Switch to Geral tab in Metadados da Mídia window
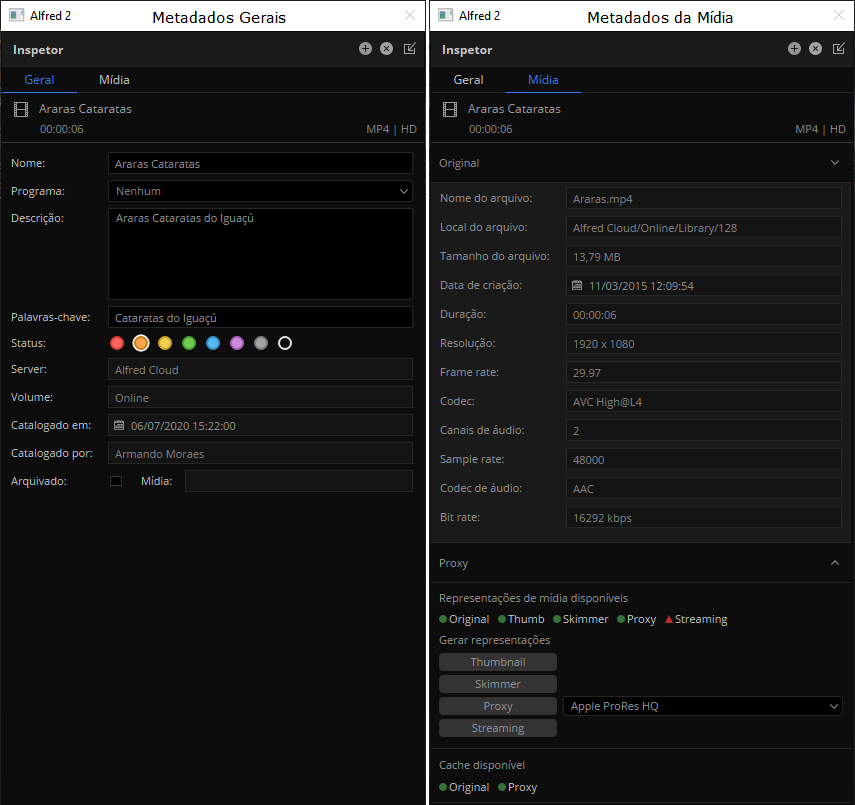This screenshot has width=855, height=805. point(468,80)
